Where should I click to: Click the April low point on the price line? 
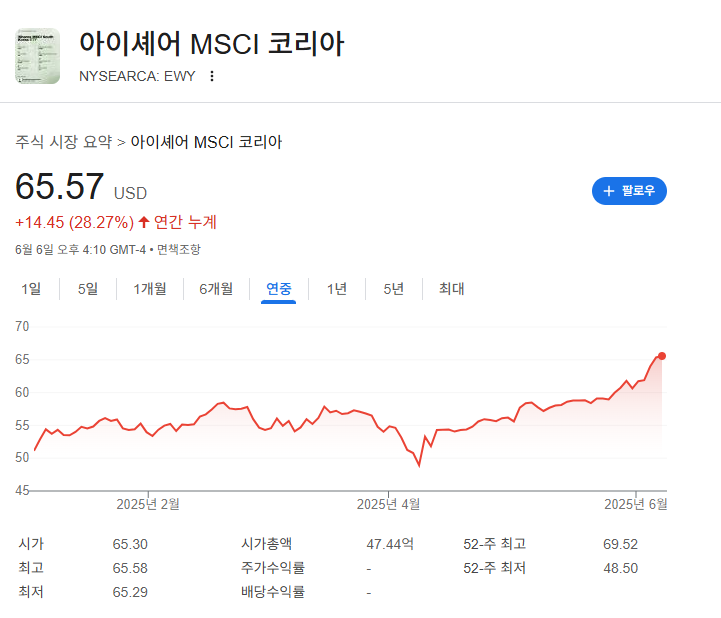point(419,466)
